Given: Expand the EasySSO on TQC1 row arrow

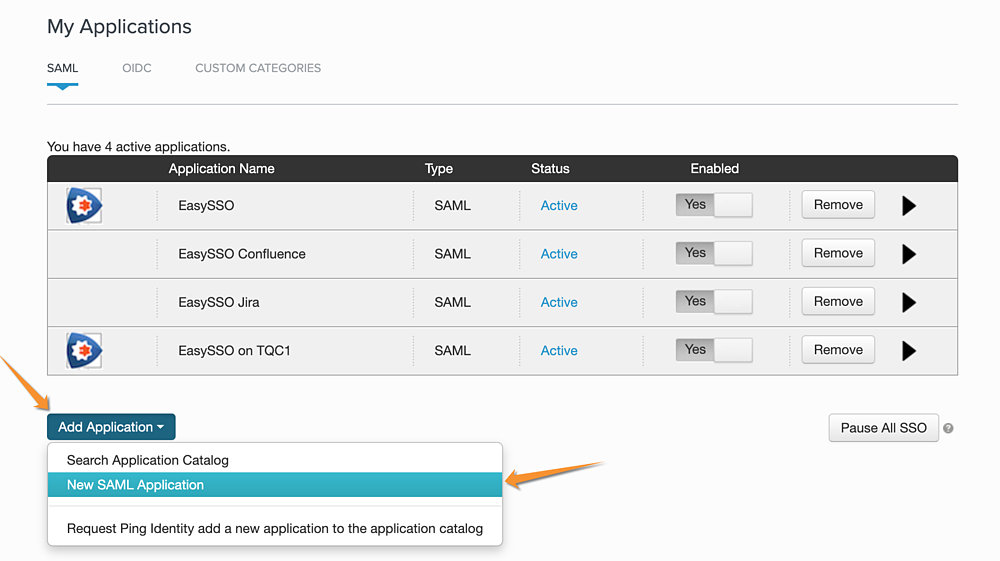Looking at the screenshot, I should [x=909, y=351].
